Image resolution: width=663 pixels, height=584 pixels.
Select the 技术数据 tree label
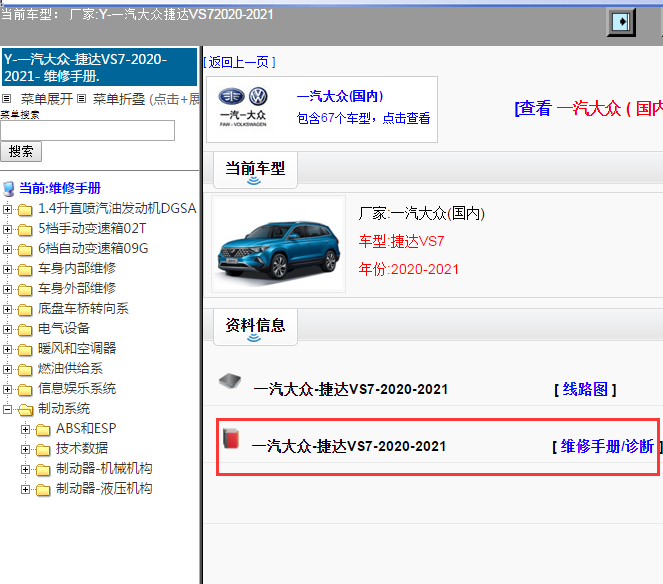pyautogui.click(x=82, y=449)
